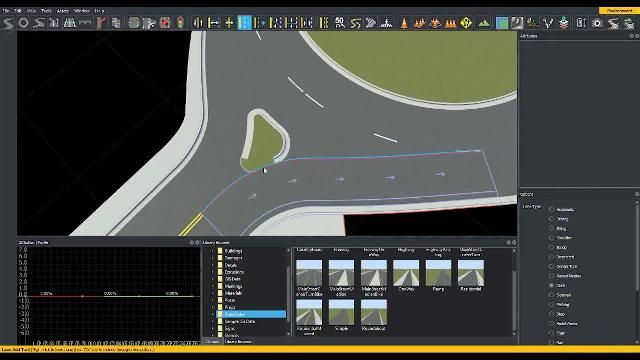Click the speed limit 50 tool icon
Image resolution: width=640 pixels, height=360 pixels.
point(340,23)
